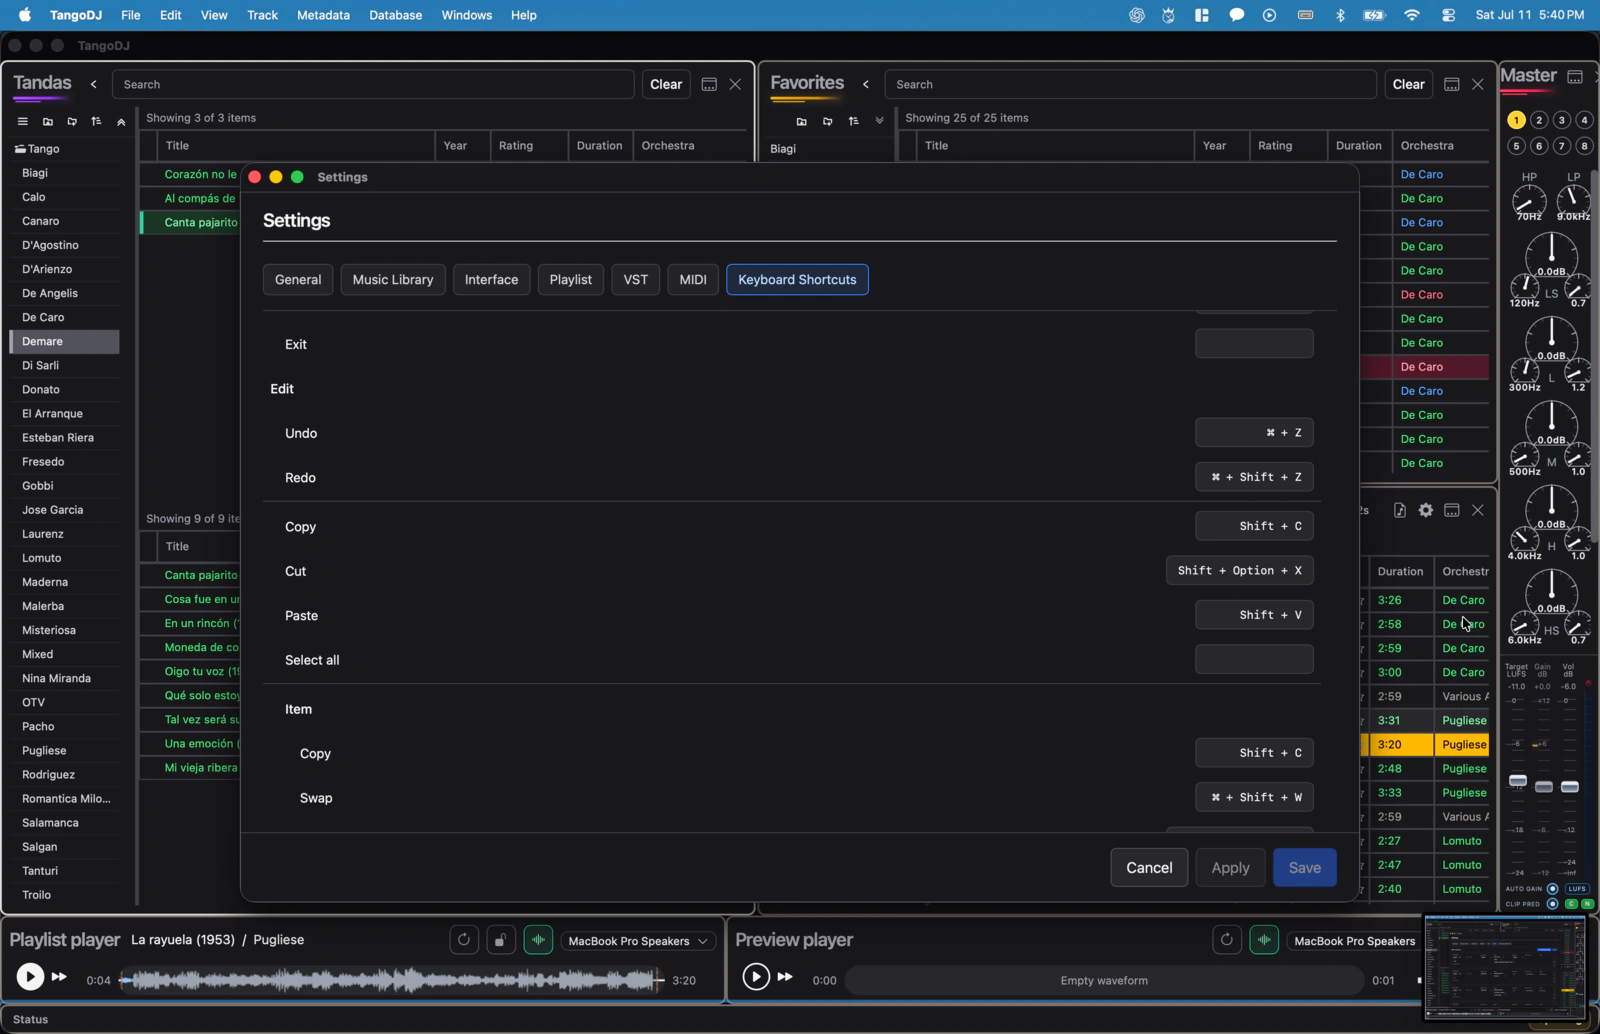Open Playlist player MacBook Pro Speakers dropdown
The image size is (1600, 1034).
pos(638,941)
